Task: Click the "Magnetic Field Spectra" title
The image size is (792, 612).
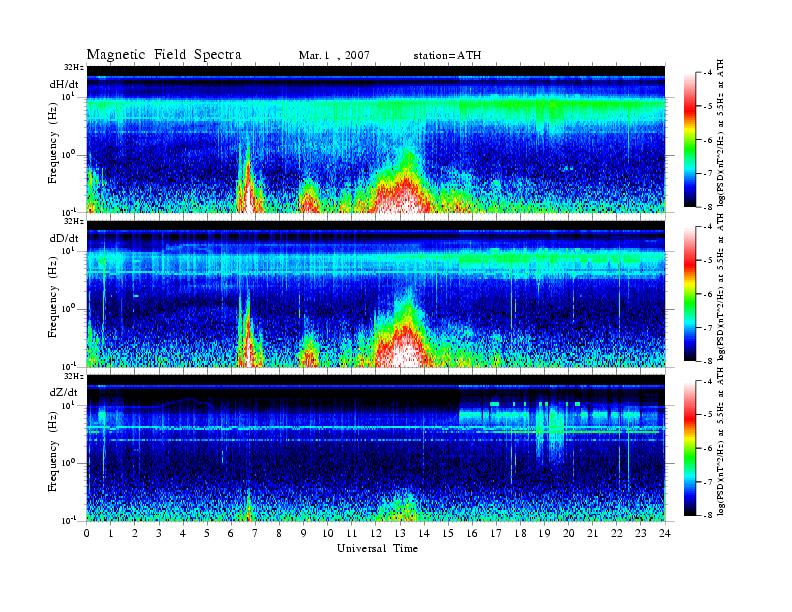Action: tap(164, 55)
